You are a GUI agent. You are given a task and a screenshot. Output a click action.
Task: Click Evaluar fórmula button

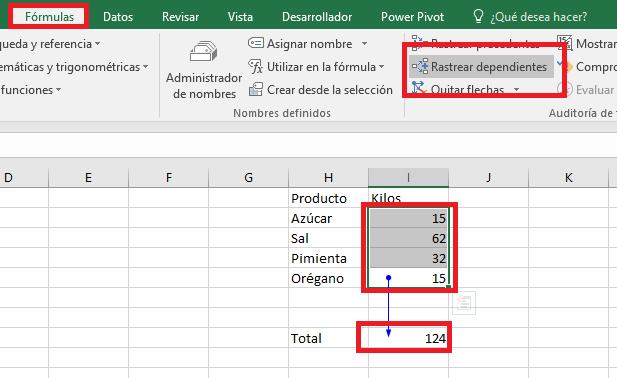586,90
